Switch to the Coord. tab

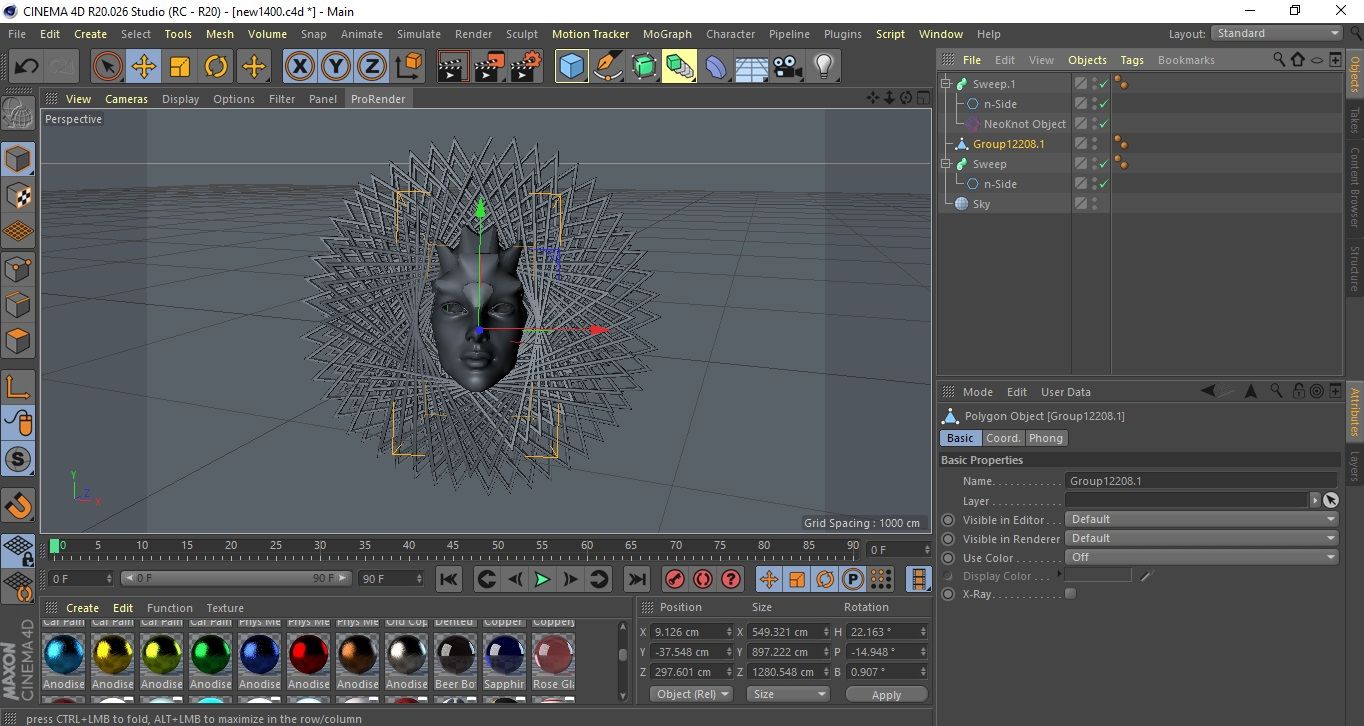tap(1003, 438)
